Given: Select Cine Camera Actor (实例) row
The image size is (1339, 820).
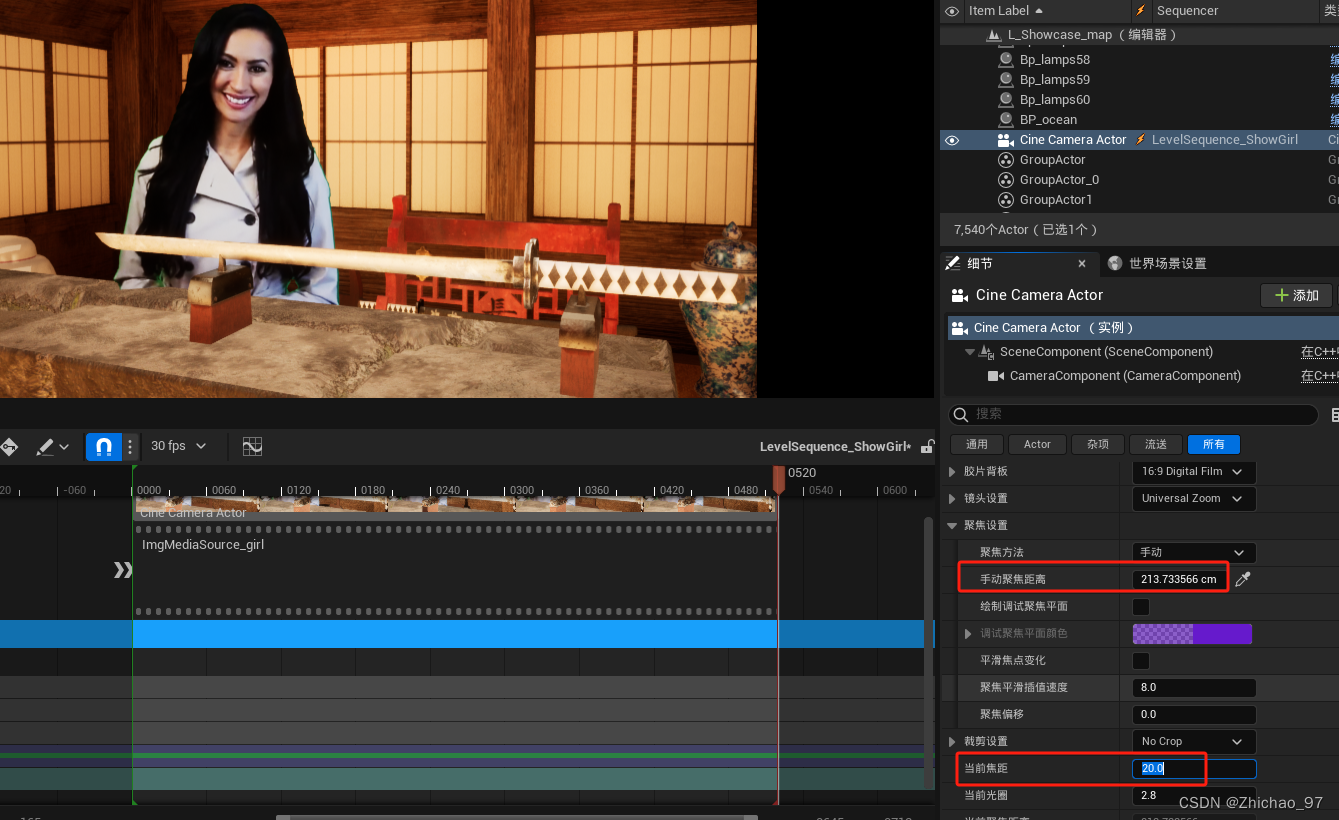Looking at the screenshot, I should click(x=1142, y=327).
